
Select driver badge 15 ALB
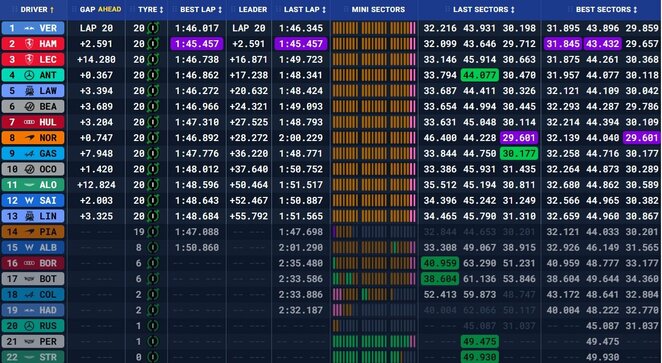[x=33, y=247]
